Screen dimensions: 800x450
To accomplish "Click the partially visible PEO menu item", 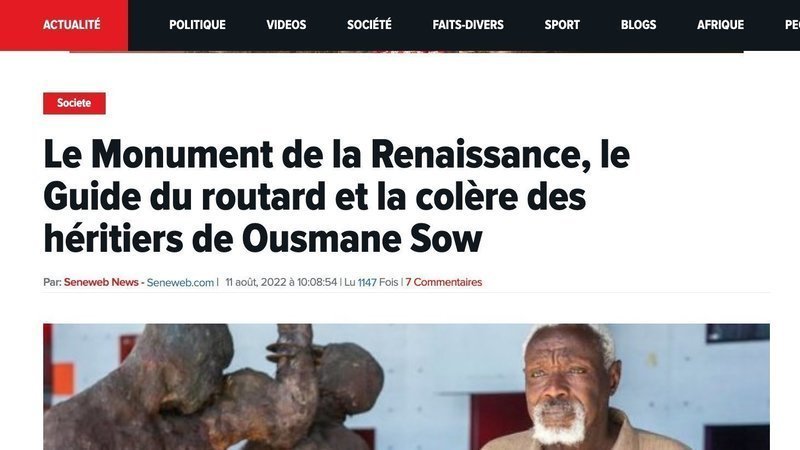I will pyautogui.click(x=792, y=25).
